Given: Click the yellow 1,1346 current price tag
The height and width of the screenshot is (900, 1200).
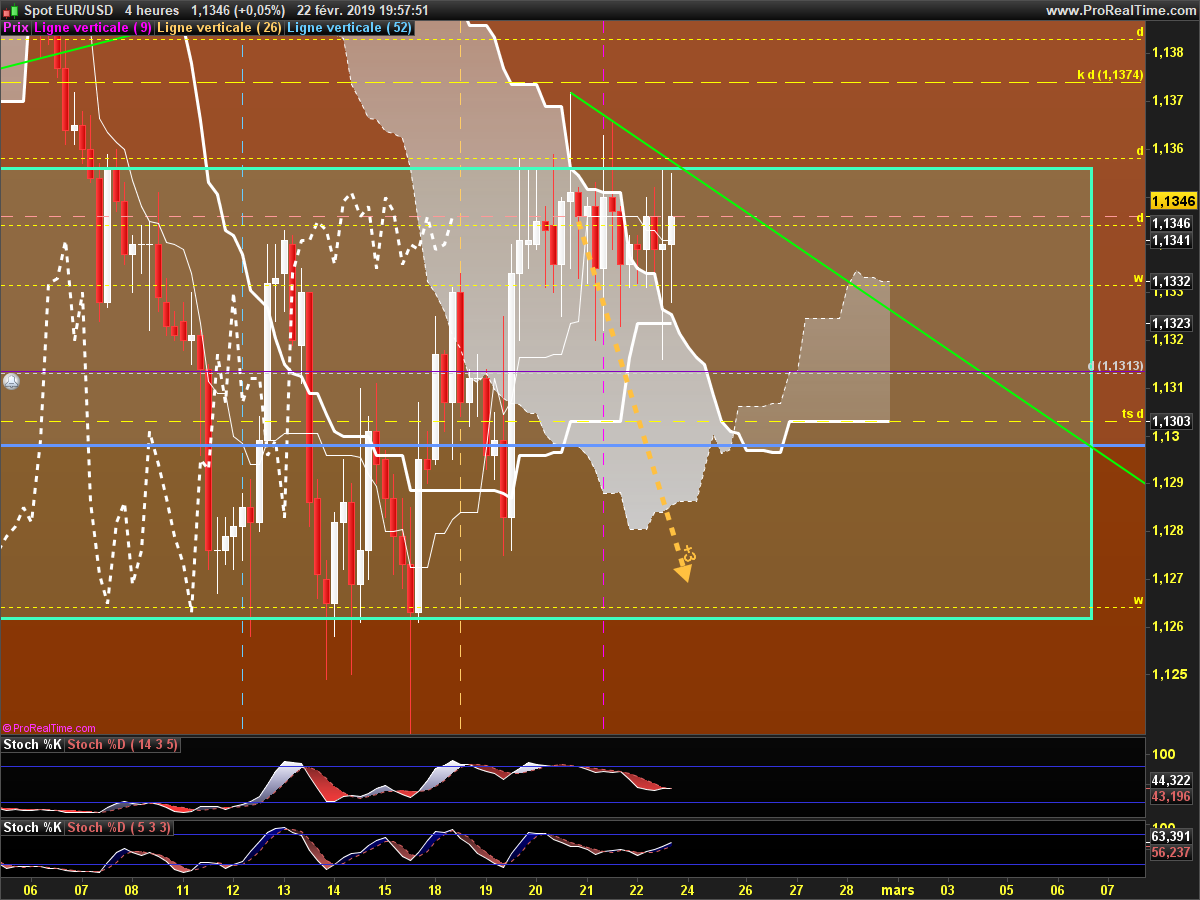Looking at the screenshot, I should click(1174, 201).
